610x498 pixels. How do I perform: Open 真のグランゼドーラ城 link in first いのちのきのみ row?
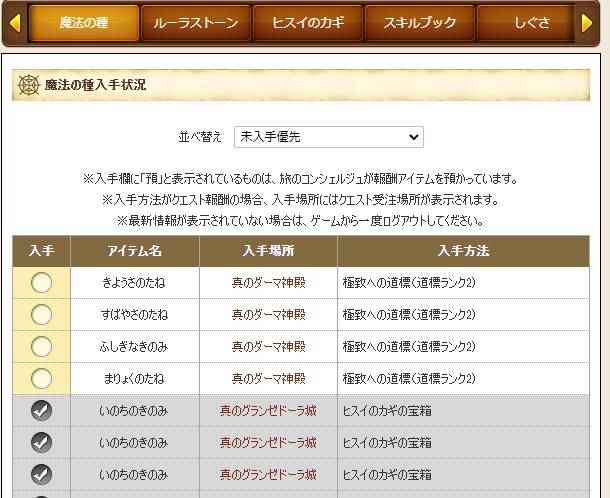click(268, 410)
